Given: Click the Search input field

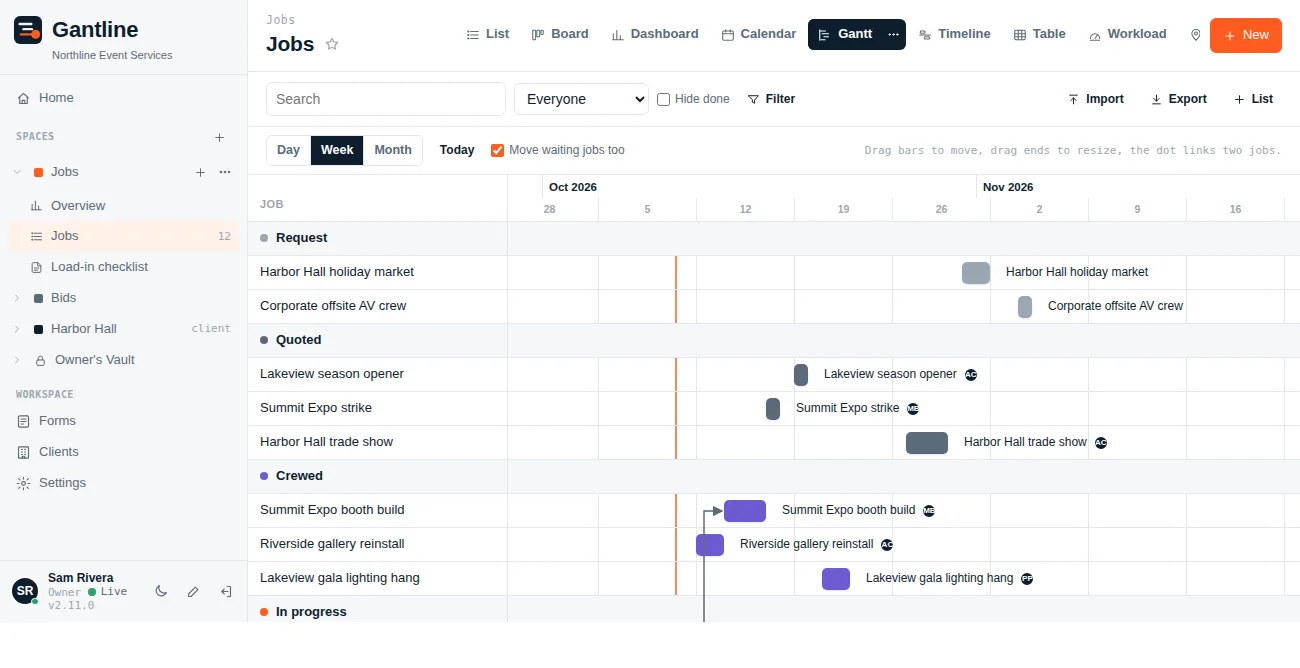Looking at the screenshot, I should (x=386, y=99).
